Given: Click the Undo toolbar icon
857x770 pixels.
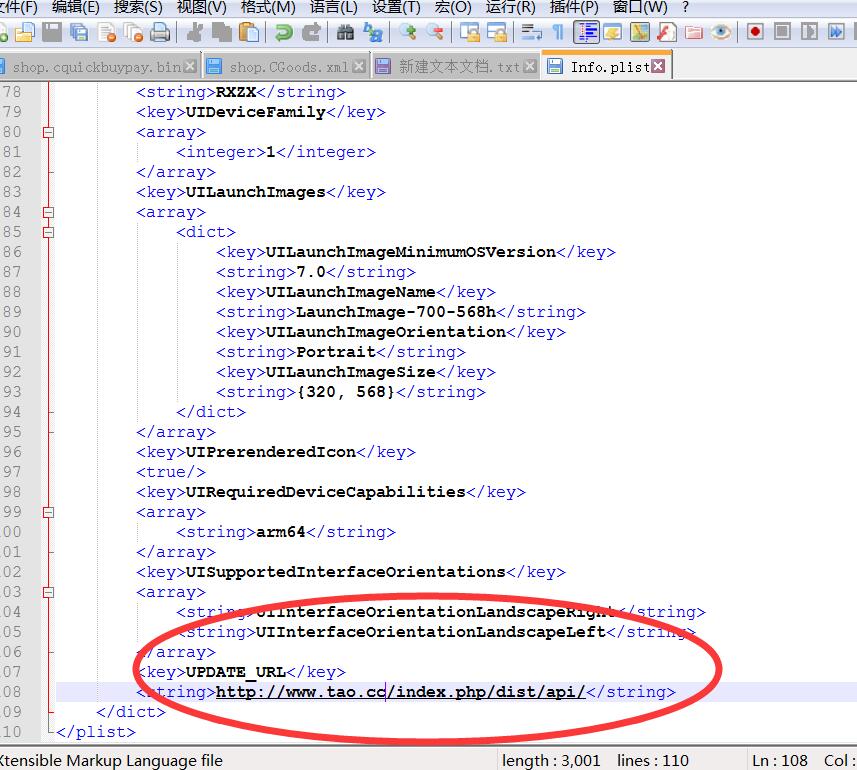Looking at the screenshot, I should (x=284, y=32).
